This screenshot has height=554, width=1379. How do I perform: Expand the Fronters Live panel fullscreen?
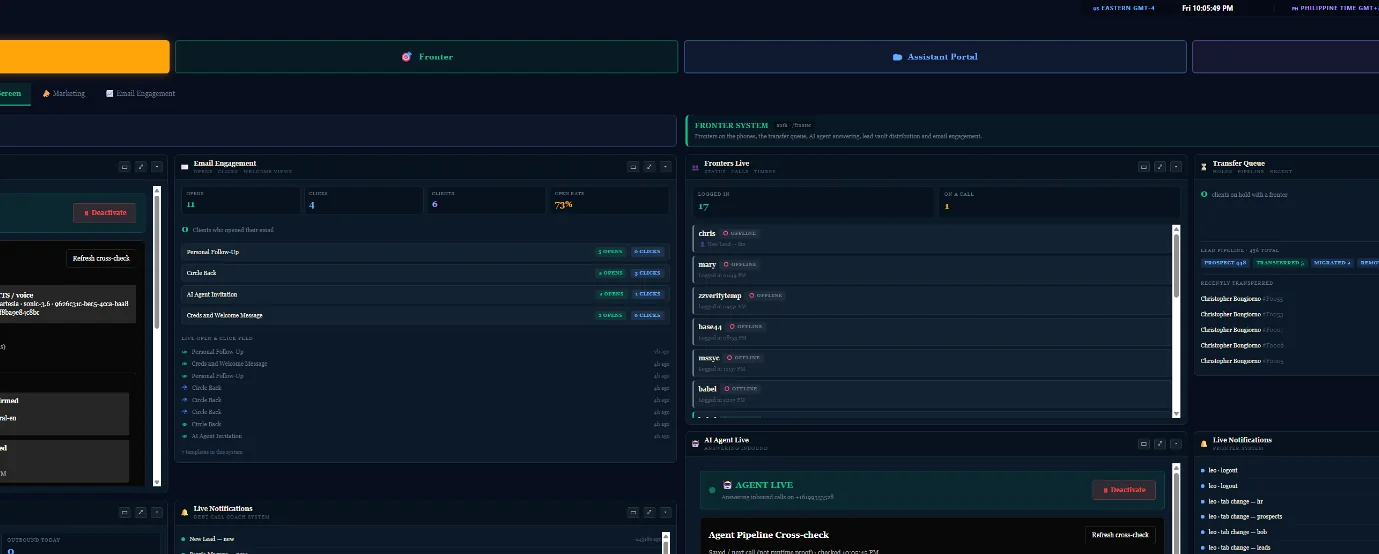1160,167
